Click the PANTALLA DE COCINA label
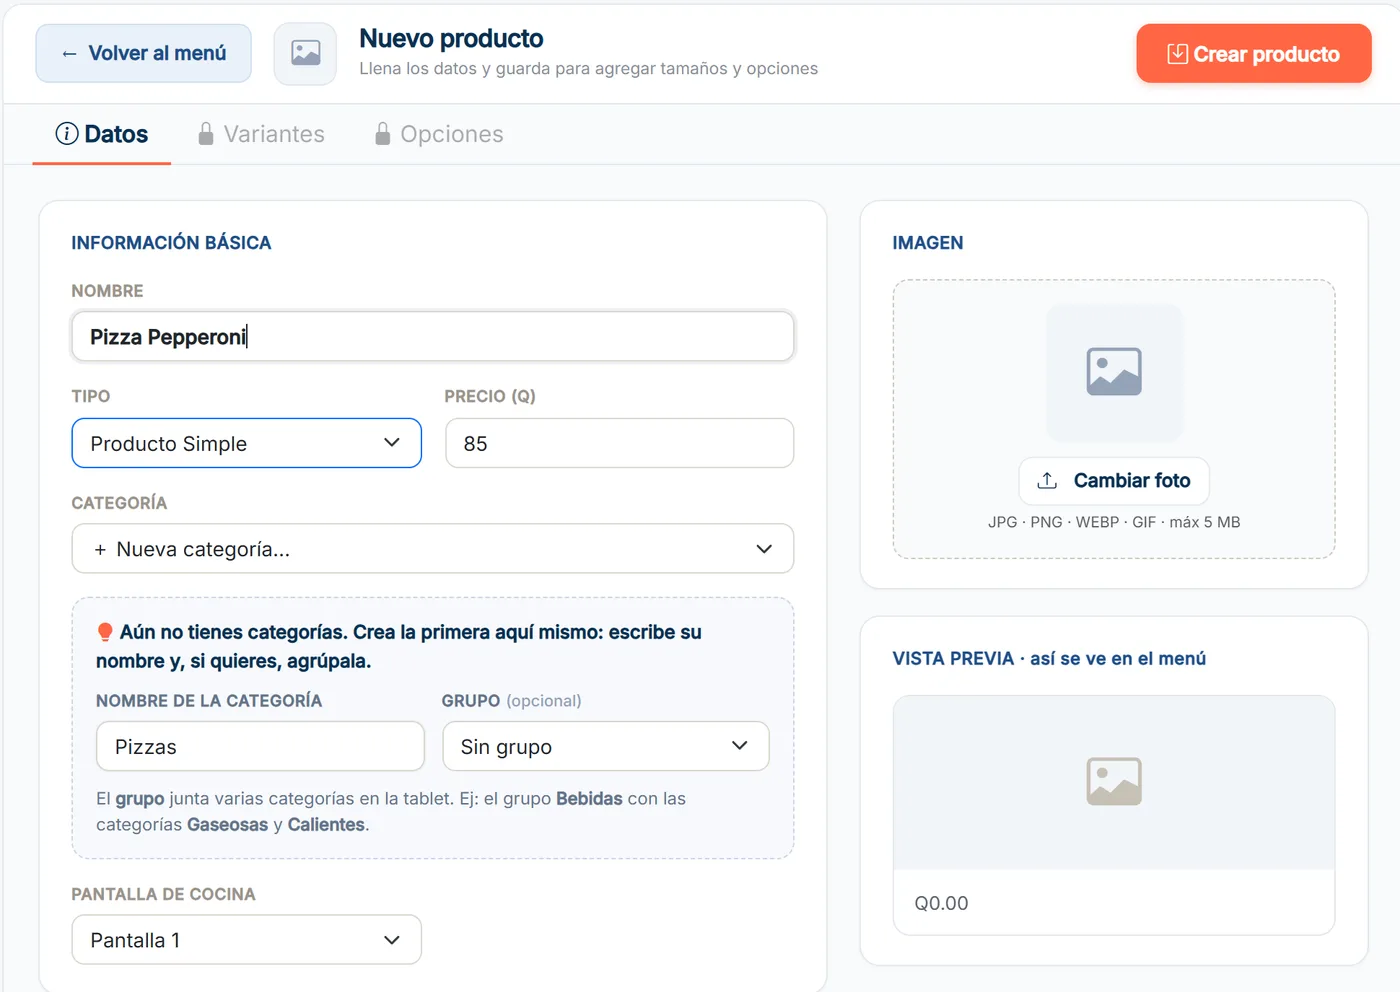 point(163,894)
